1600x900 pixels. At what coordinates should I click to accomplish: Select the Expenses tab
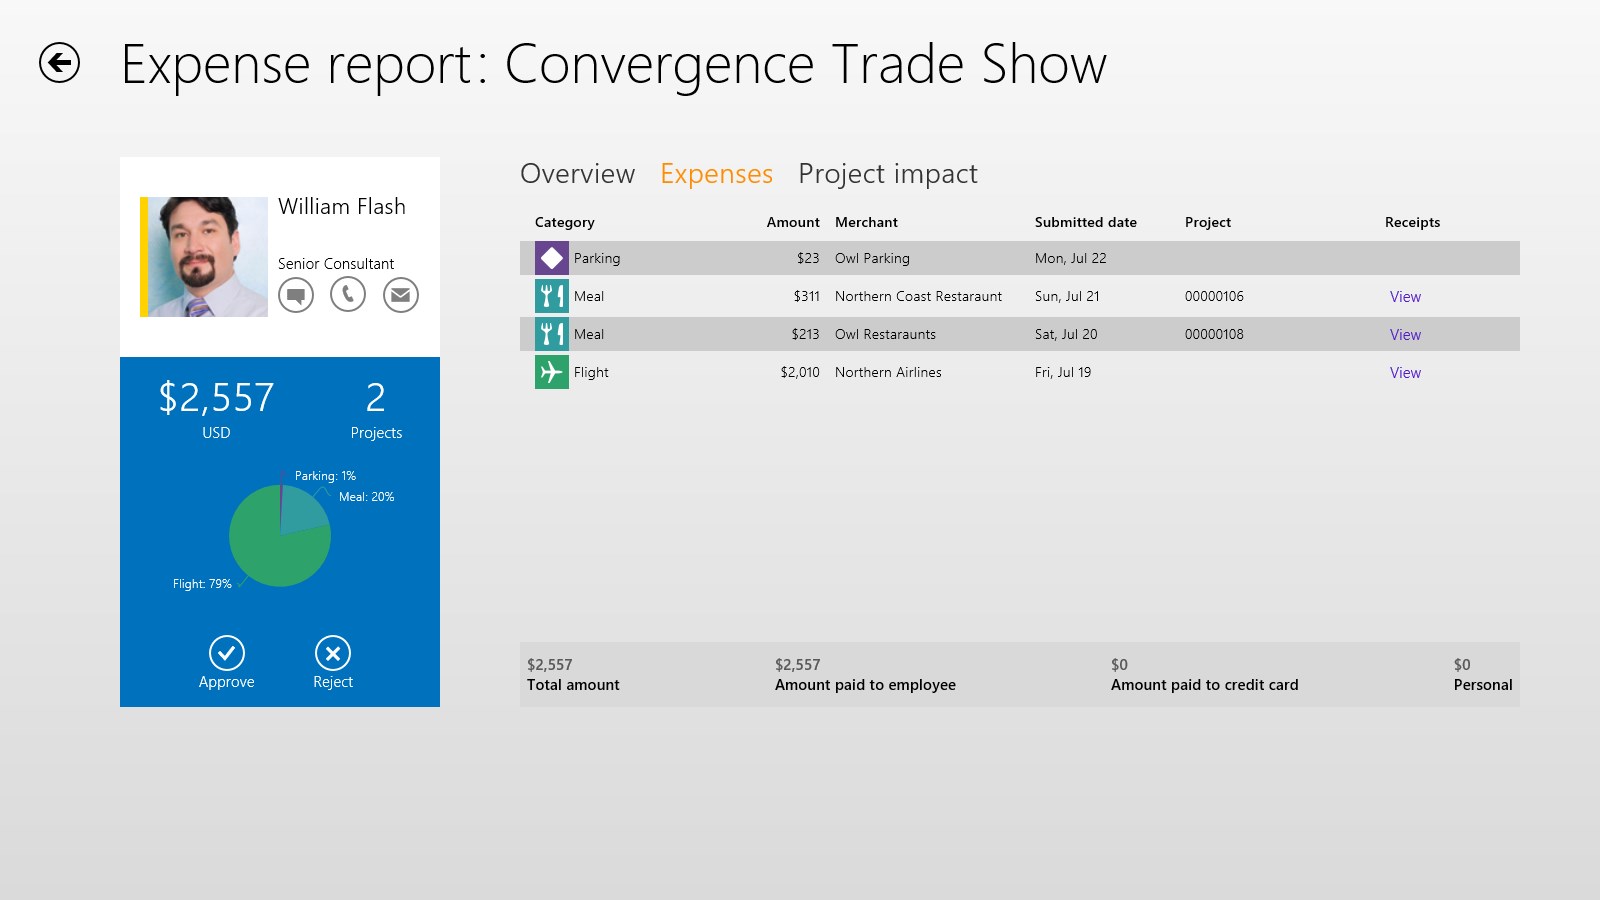tap(716, 174)
